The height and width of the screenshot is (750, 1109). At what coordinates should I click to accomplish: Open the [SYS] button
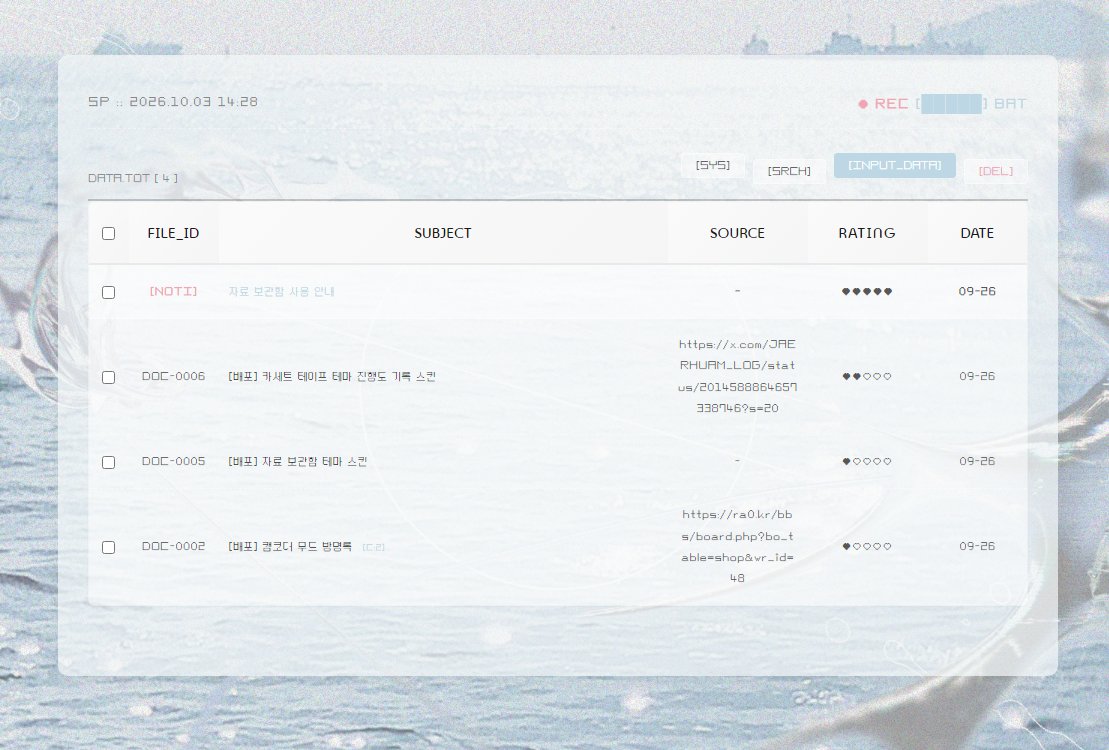pyautogui.click(x=712, y=165)
